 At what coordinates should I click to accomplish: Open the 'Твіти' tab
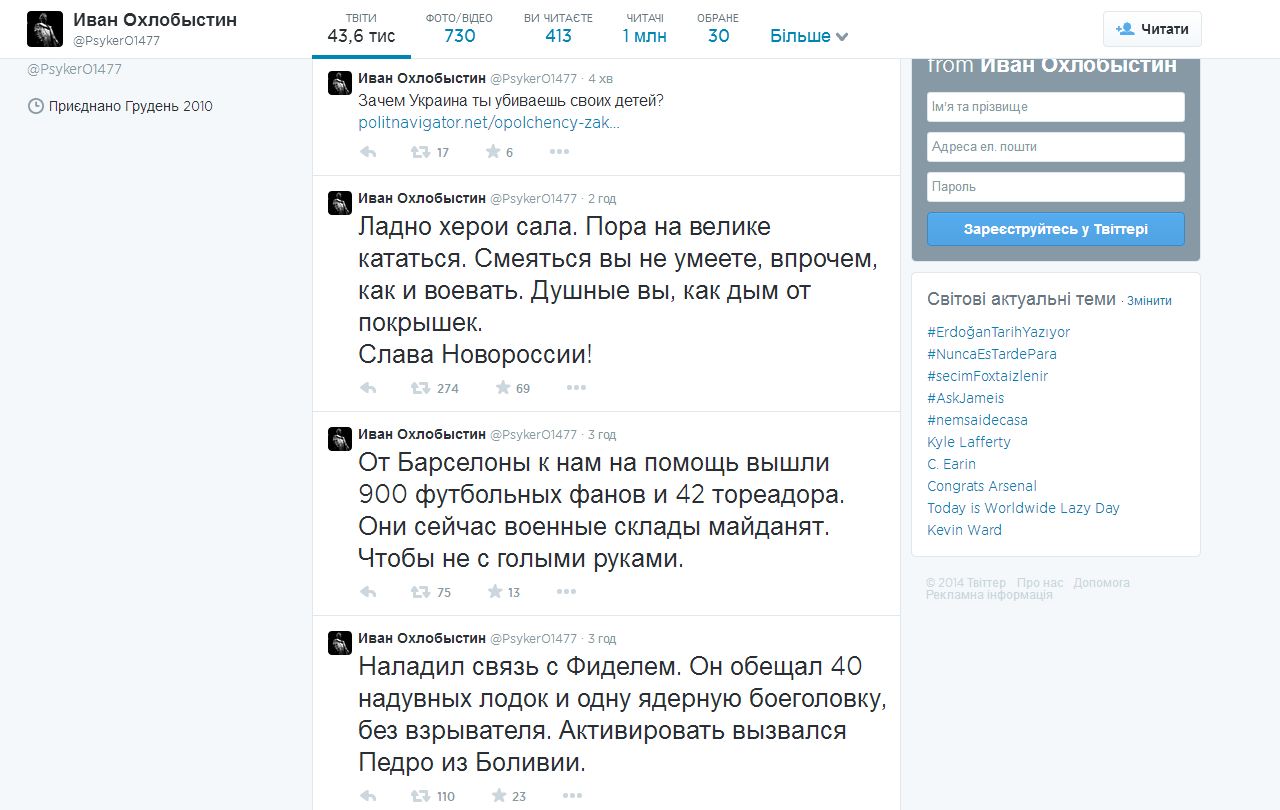coord(361,29)
